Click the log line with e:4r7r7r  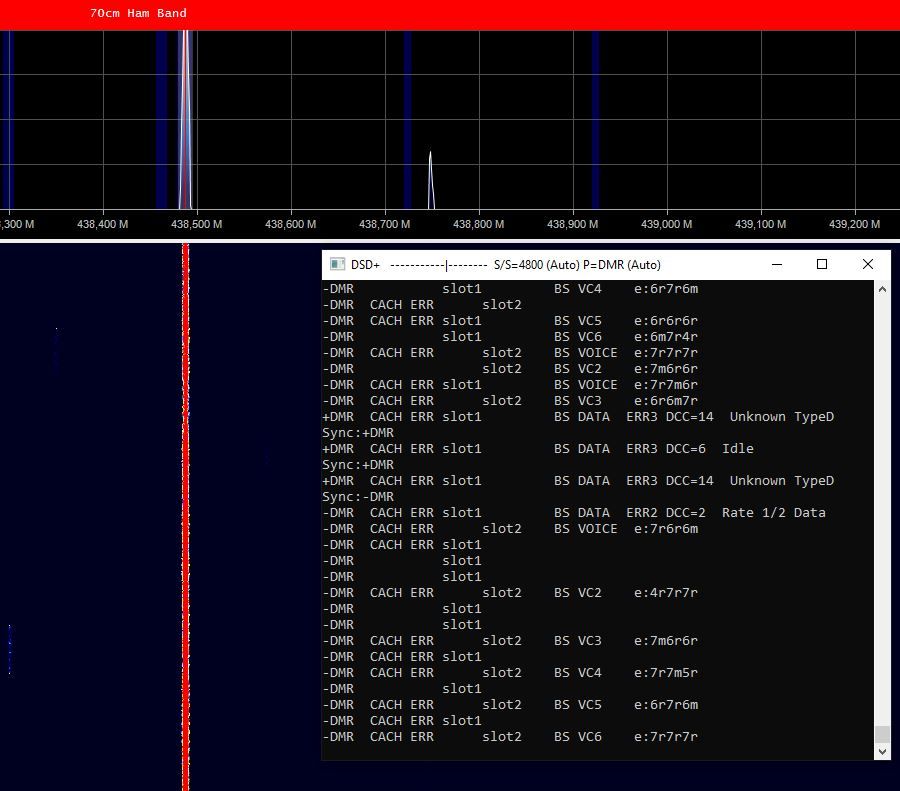[510, 592]
